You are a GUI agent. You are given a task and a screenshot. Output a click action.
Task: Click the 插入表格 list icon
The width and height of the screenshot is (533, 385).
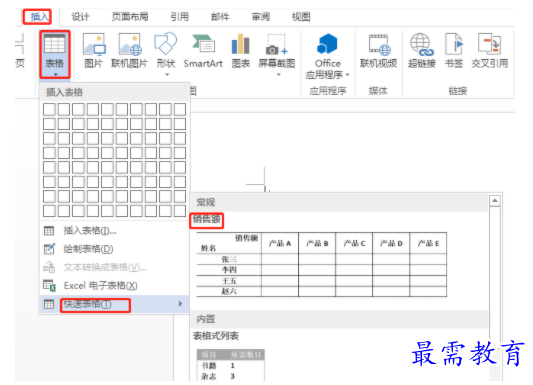coord(49,231)
